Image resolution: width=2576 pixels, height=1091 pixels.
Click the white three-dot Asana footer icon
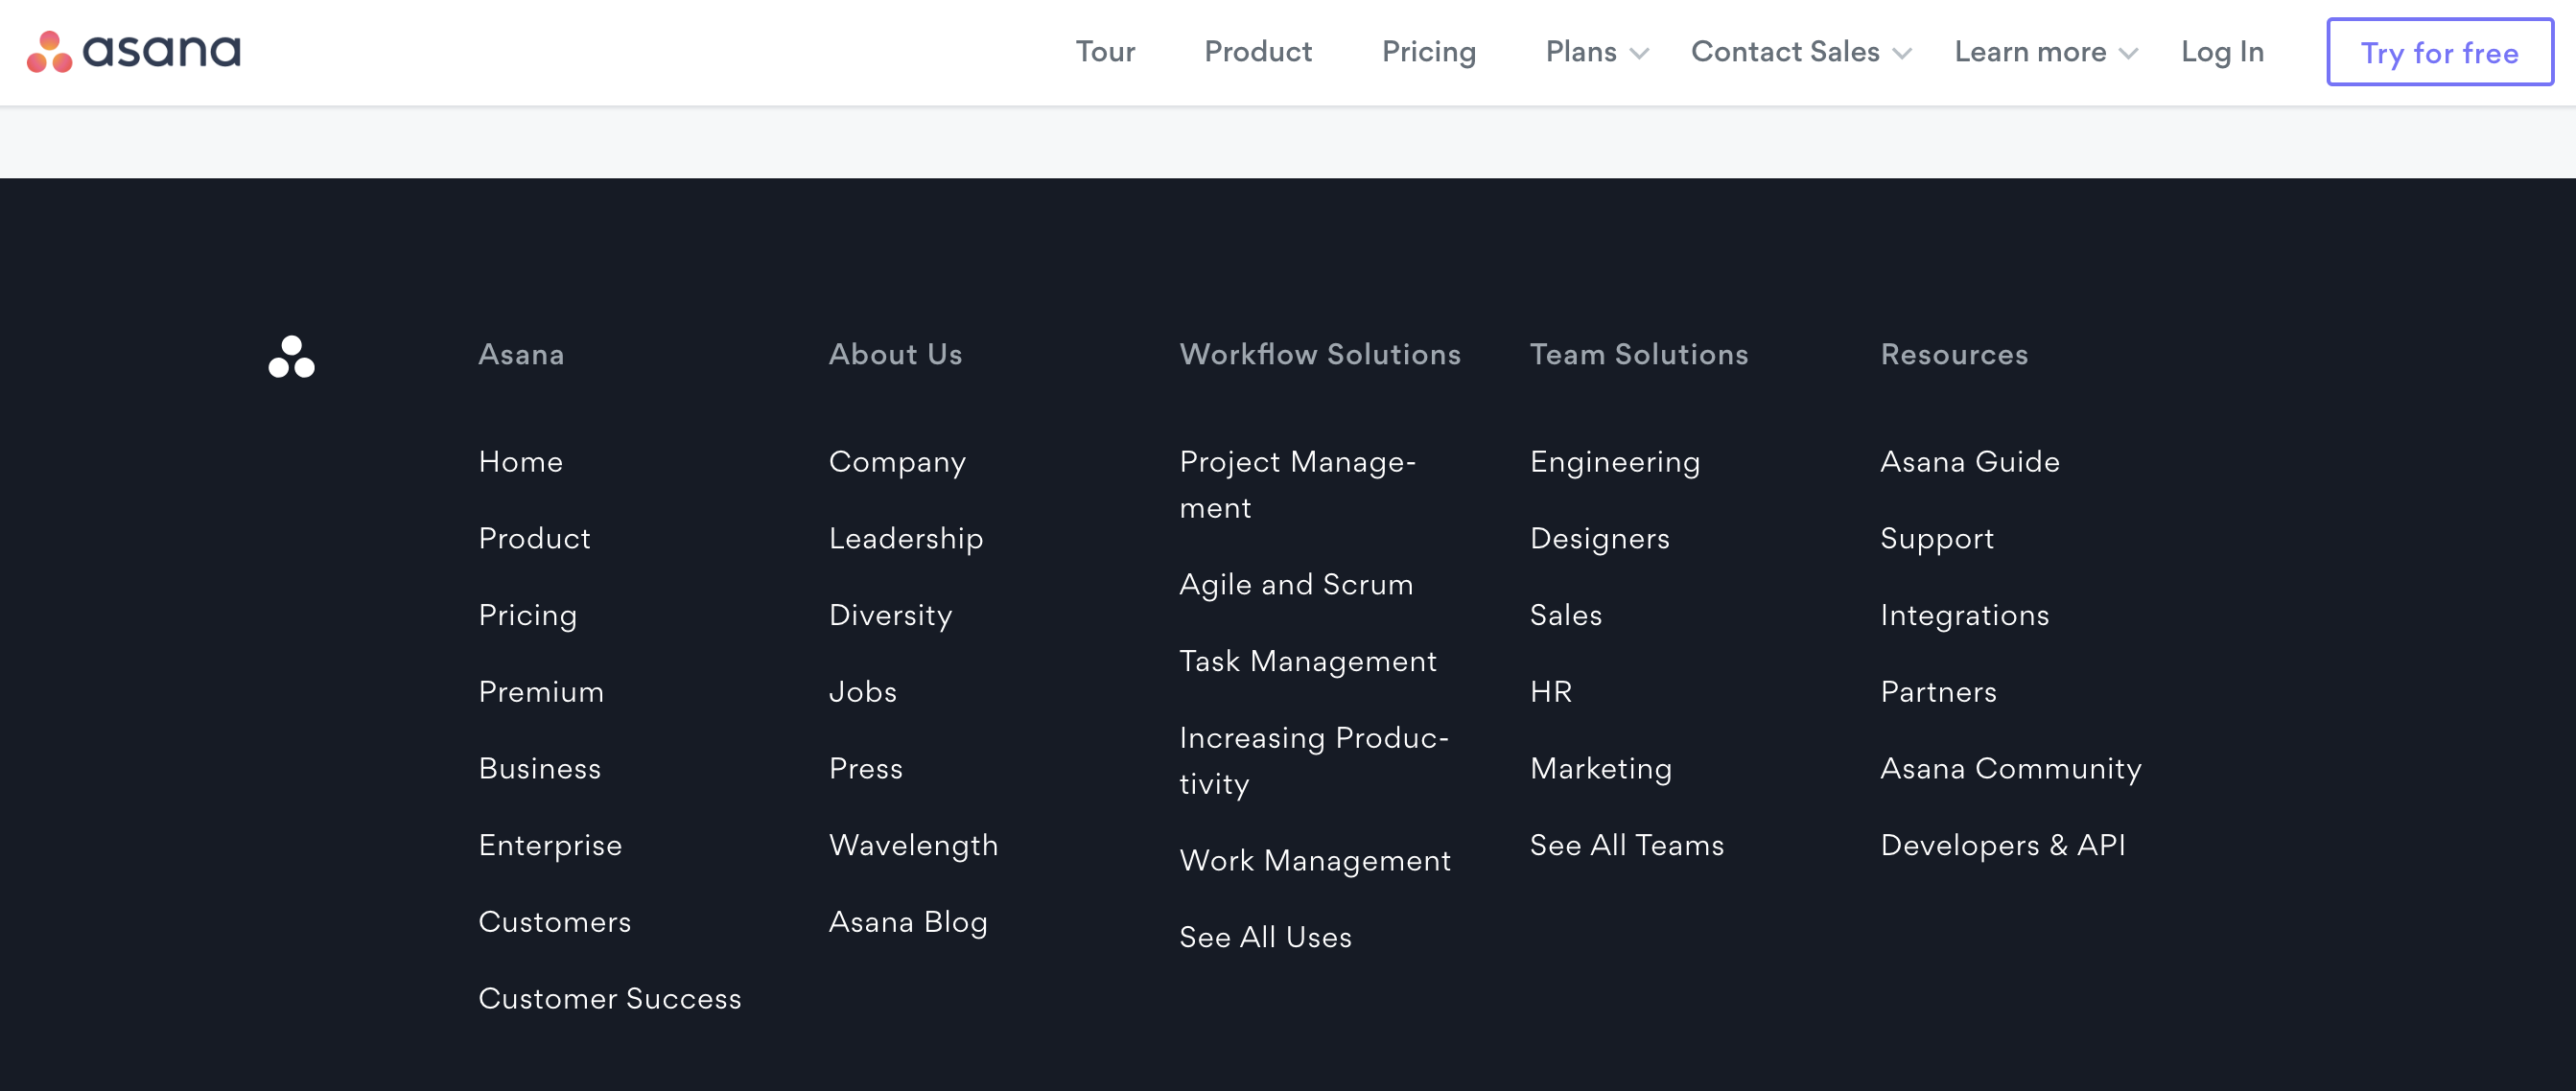point(291,357)
